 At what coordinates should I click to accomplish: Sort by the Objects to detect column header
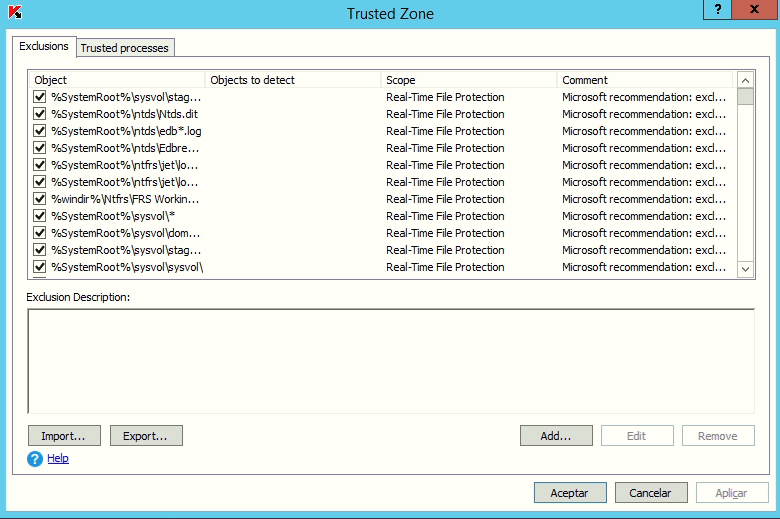point(293,80)
